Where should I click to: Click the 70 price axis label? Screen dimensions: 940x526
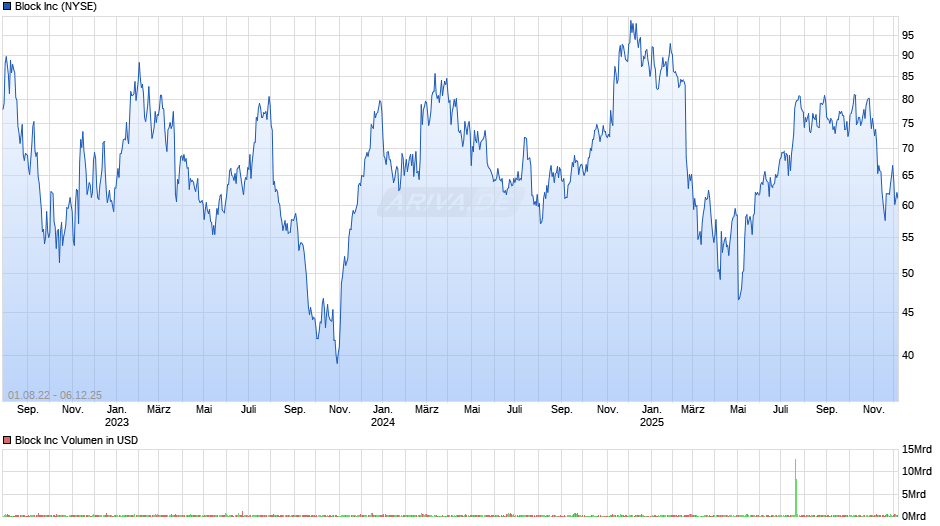point(908,148)
